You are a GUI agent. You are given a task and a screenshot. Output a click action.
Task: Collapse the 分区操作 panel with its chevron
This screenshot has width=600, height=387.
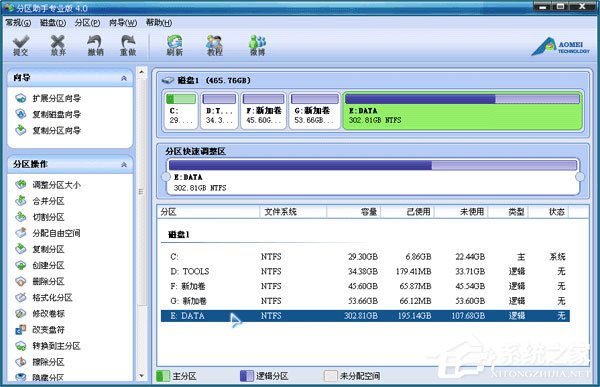(124, 165)
